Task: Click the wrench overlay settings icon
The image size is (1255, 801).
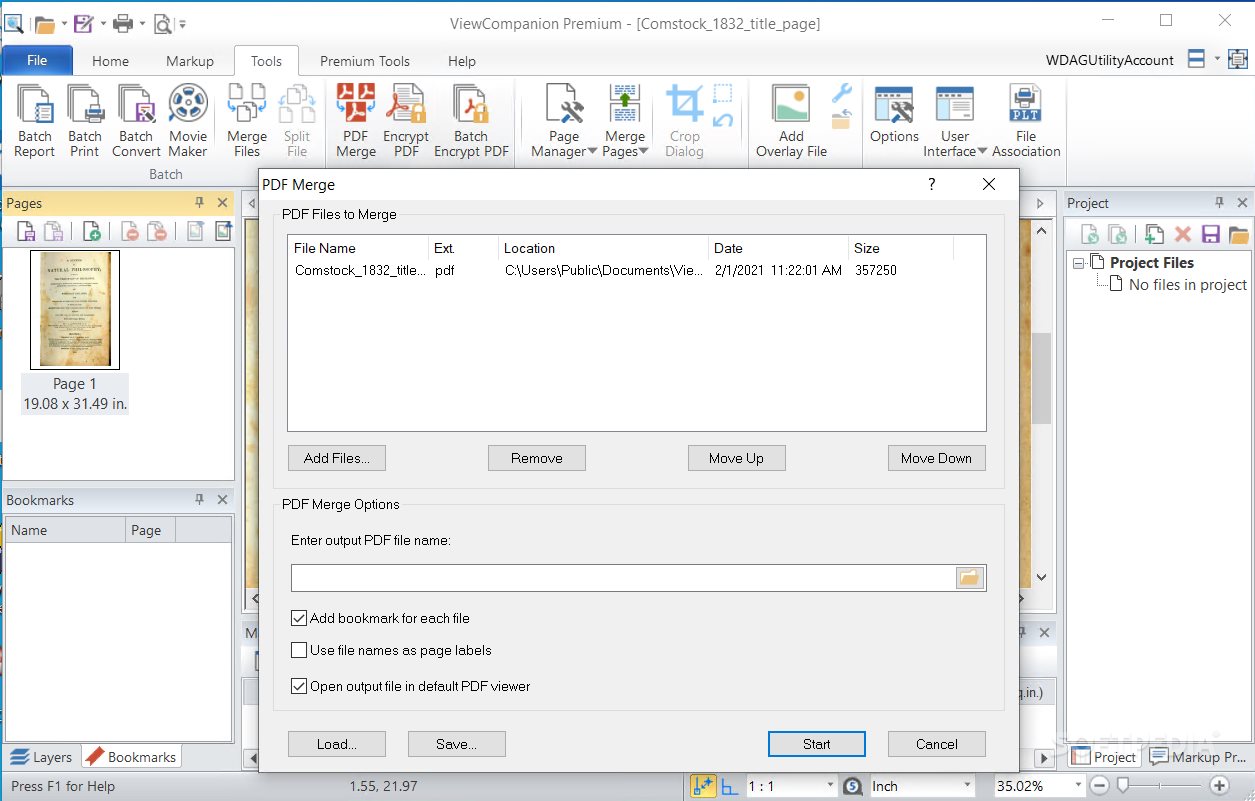Action: point(841,95)
